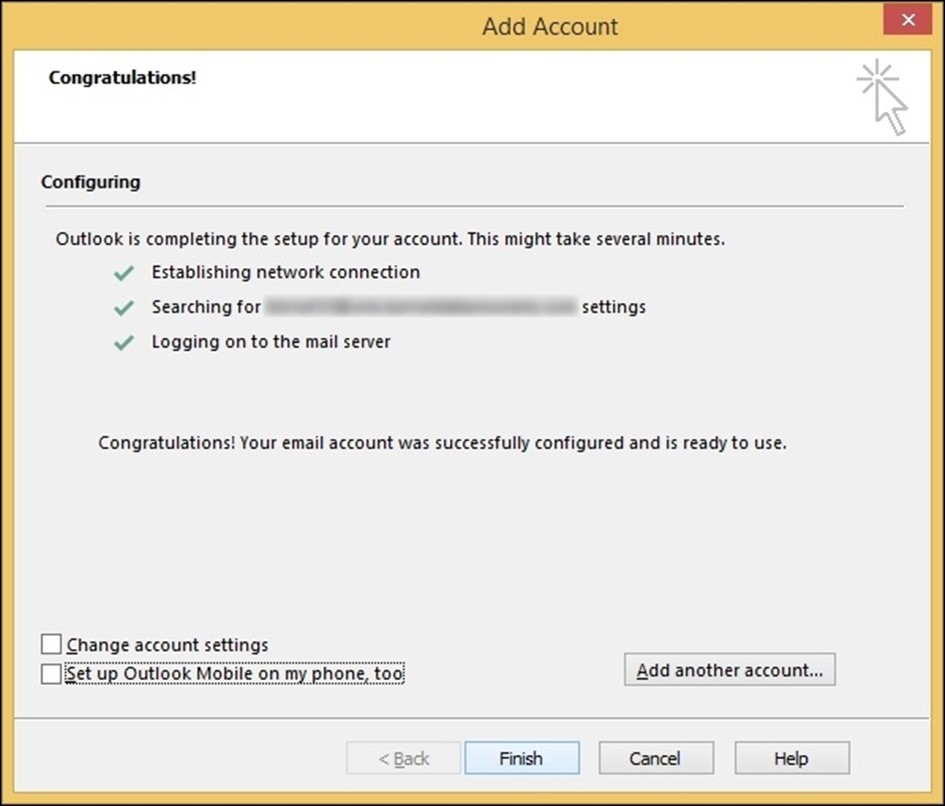Click checkmark beside Establishing network connection
Screen dimensions: 945x806
point(124,273)
